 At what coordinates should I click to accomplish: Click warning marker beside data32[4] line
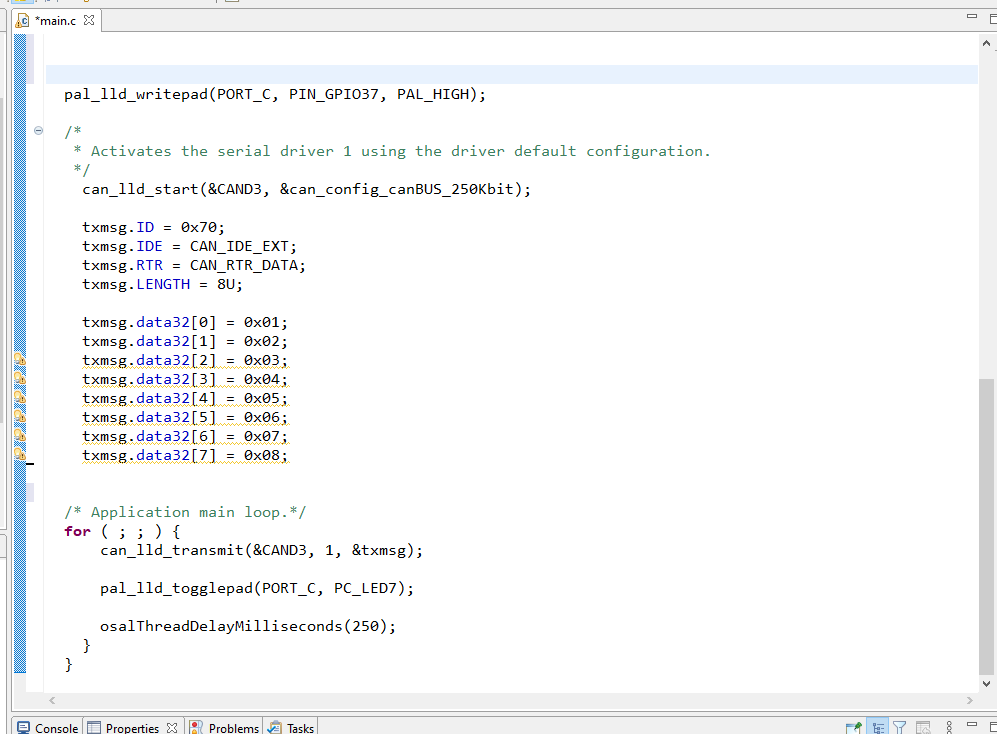point(20,398)
